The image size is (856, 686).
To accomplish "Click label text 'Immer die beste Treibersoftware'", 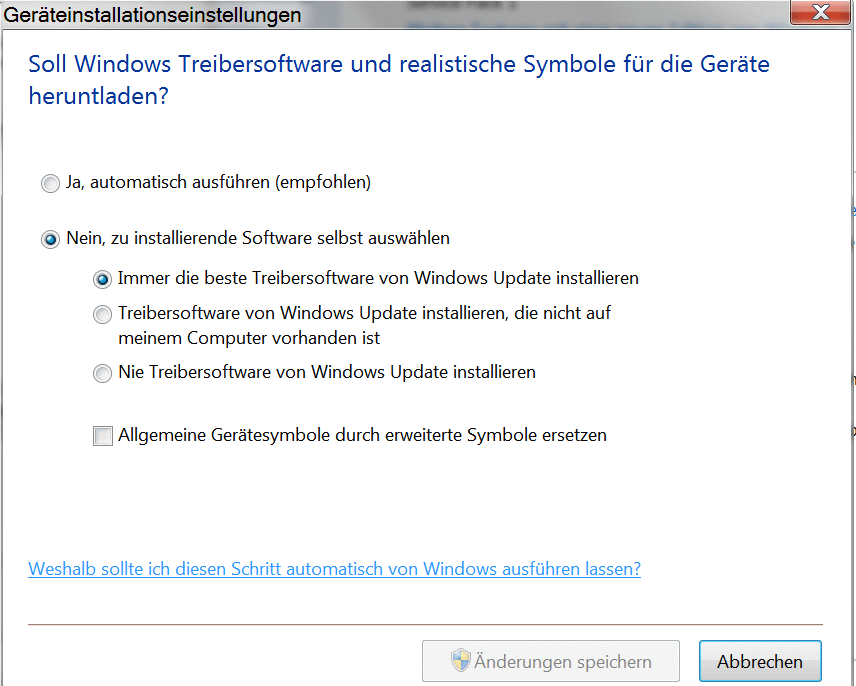I will click(x=378, y=277).
